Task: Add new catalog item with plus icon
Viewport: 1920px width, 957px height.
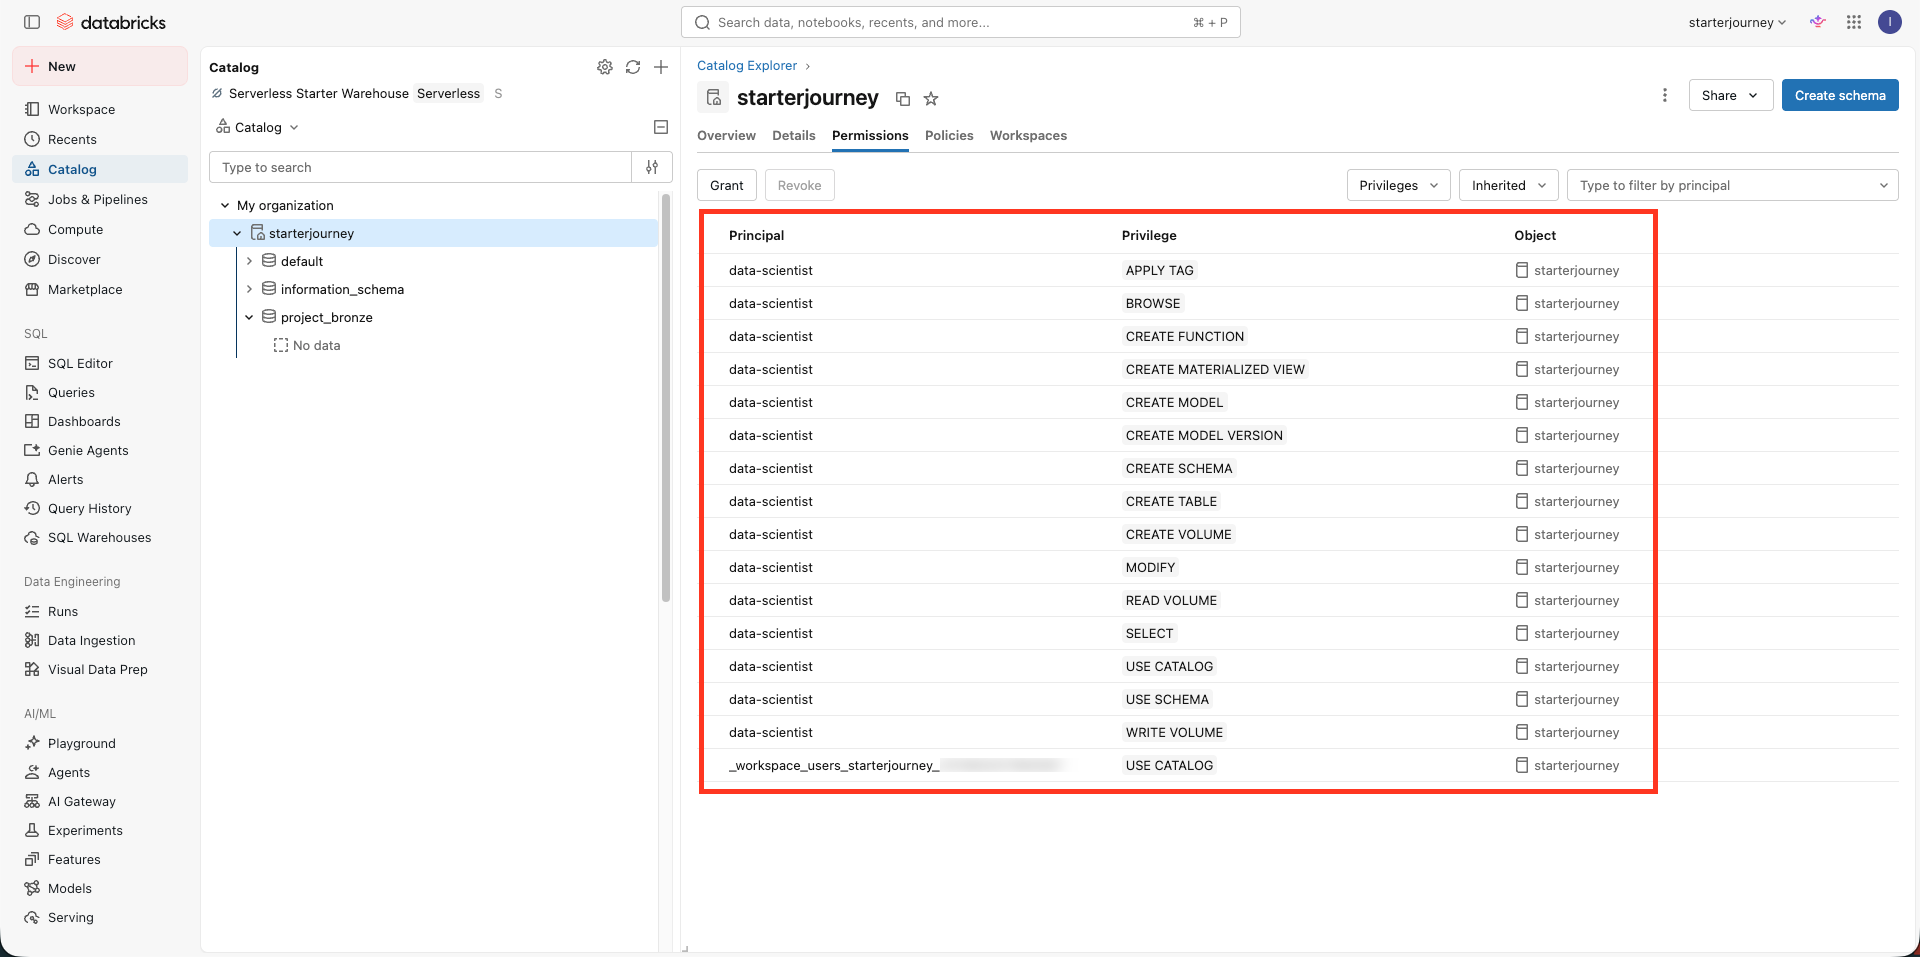Action: 661,67
